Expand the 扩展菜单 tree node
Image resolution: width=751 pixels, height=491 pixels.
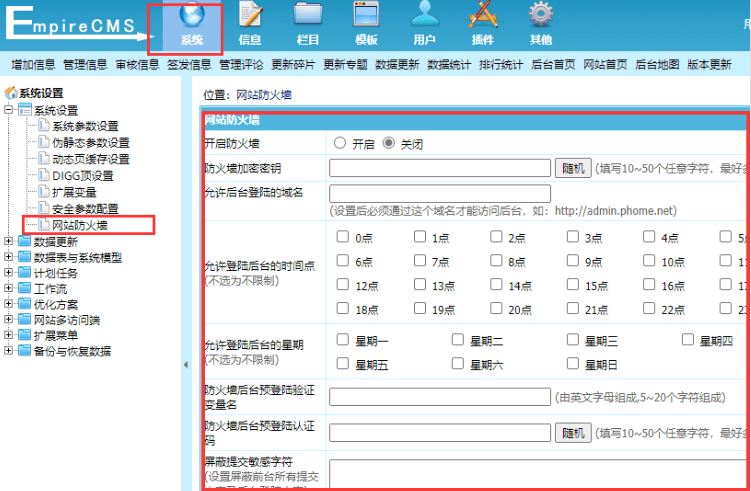(x=8, y=335)
